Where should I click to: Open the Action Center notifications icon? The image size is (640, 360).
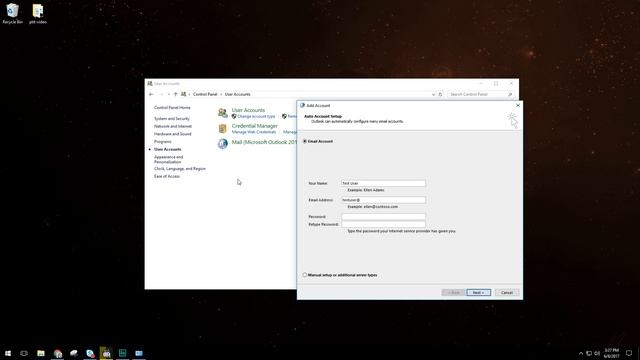(x=629, y=353)
